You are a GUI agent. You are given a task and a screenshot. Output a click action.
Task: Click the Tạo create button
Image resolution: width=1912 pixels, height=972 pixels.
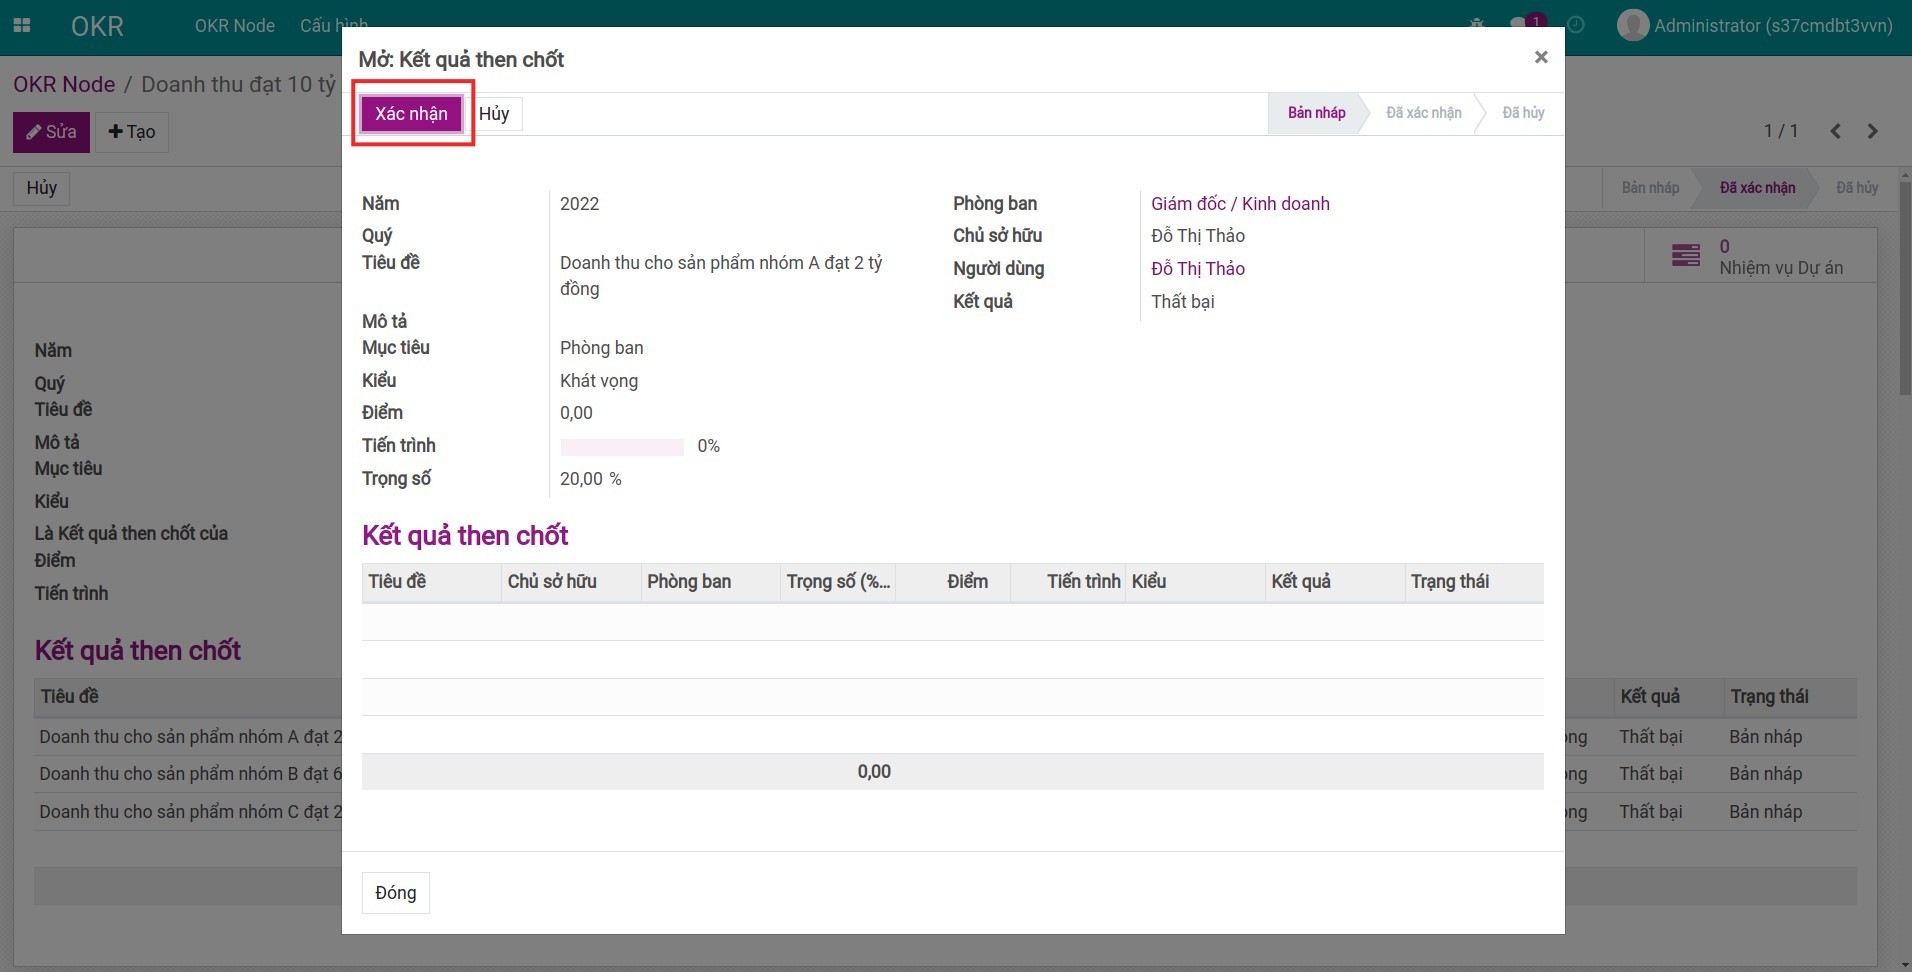point(132,132)
